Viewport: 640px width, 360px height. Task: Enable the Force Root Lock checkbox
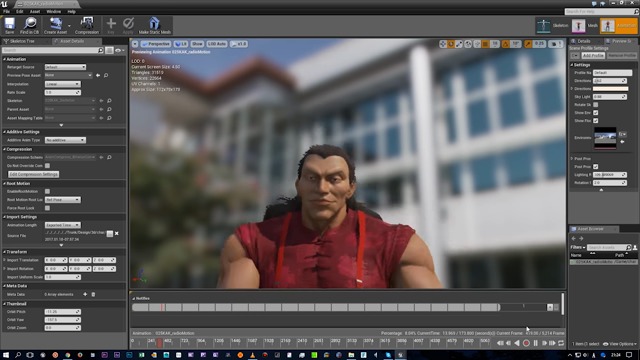click(47, 208)
